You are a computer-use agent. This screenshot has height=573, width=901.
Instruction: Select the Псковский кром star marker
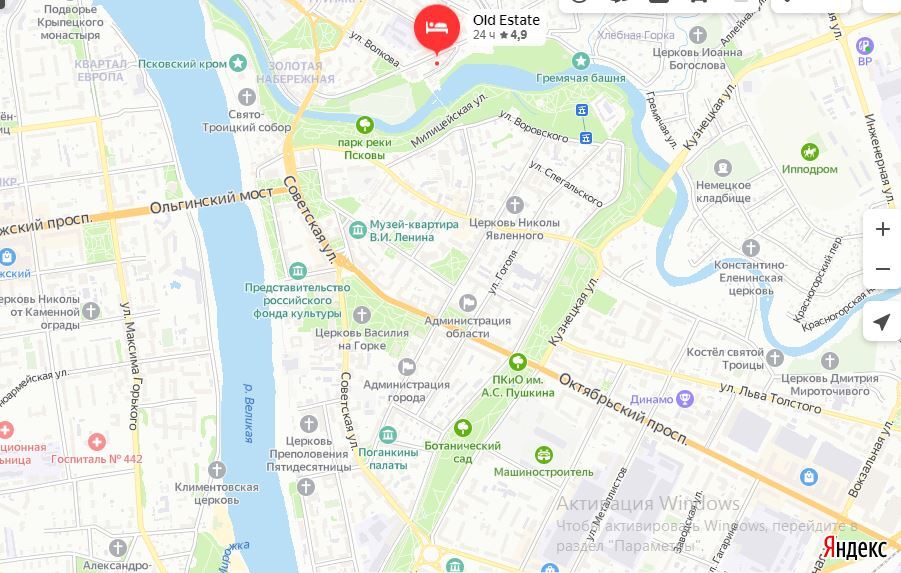238,63
